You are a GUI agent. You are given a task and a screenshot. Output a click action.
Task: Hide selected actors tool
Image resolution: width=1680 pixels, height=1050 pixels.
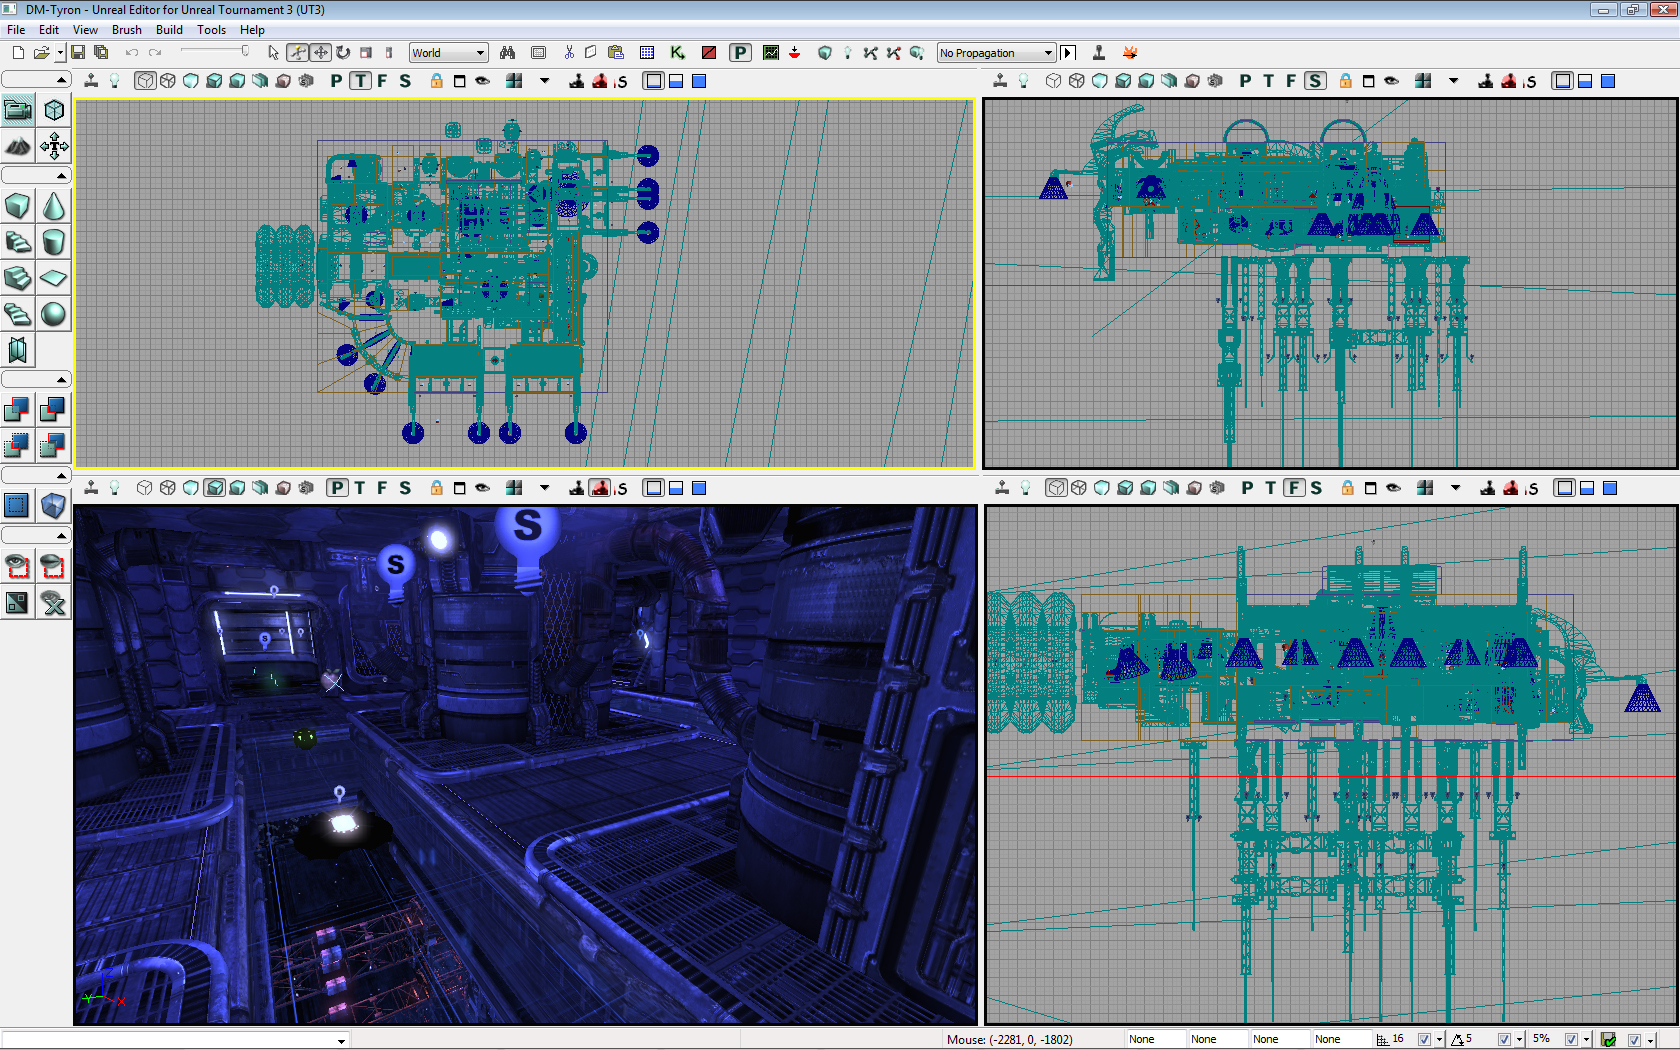tap(54, 567)
